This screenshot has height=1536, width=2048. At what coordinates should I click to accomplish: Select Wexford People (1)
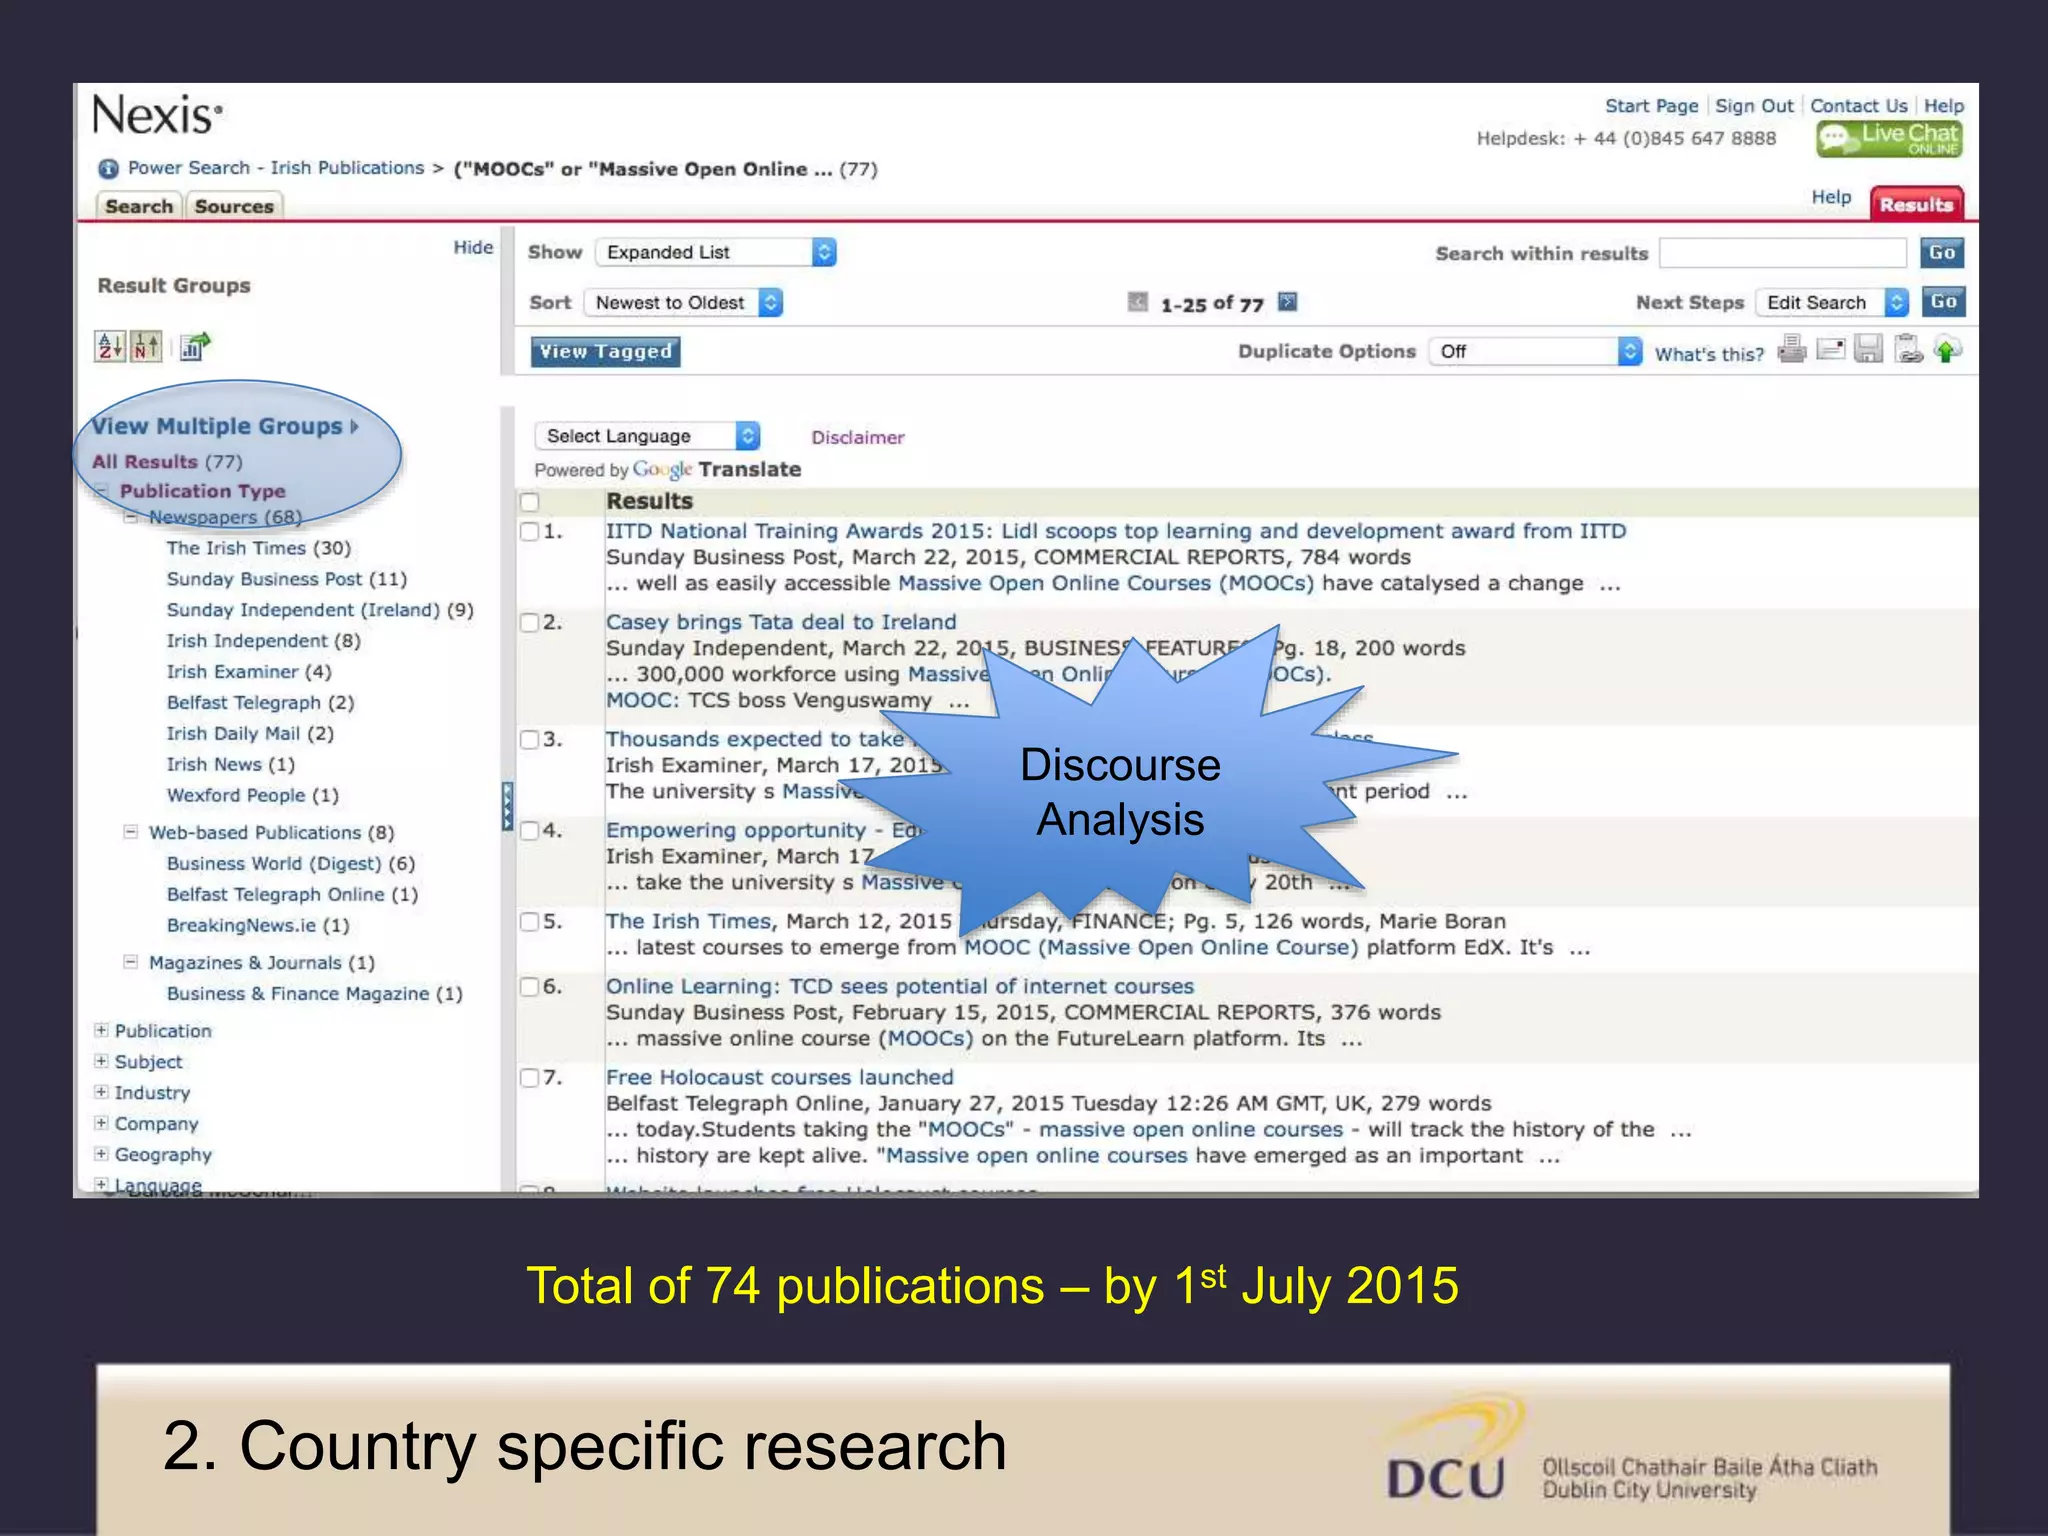coord(253,795)
